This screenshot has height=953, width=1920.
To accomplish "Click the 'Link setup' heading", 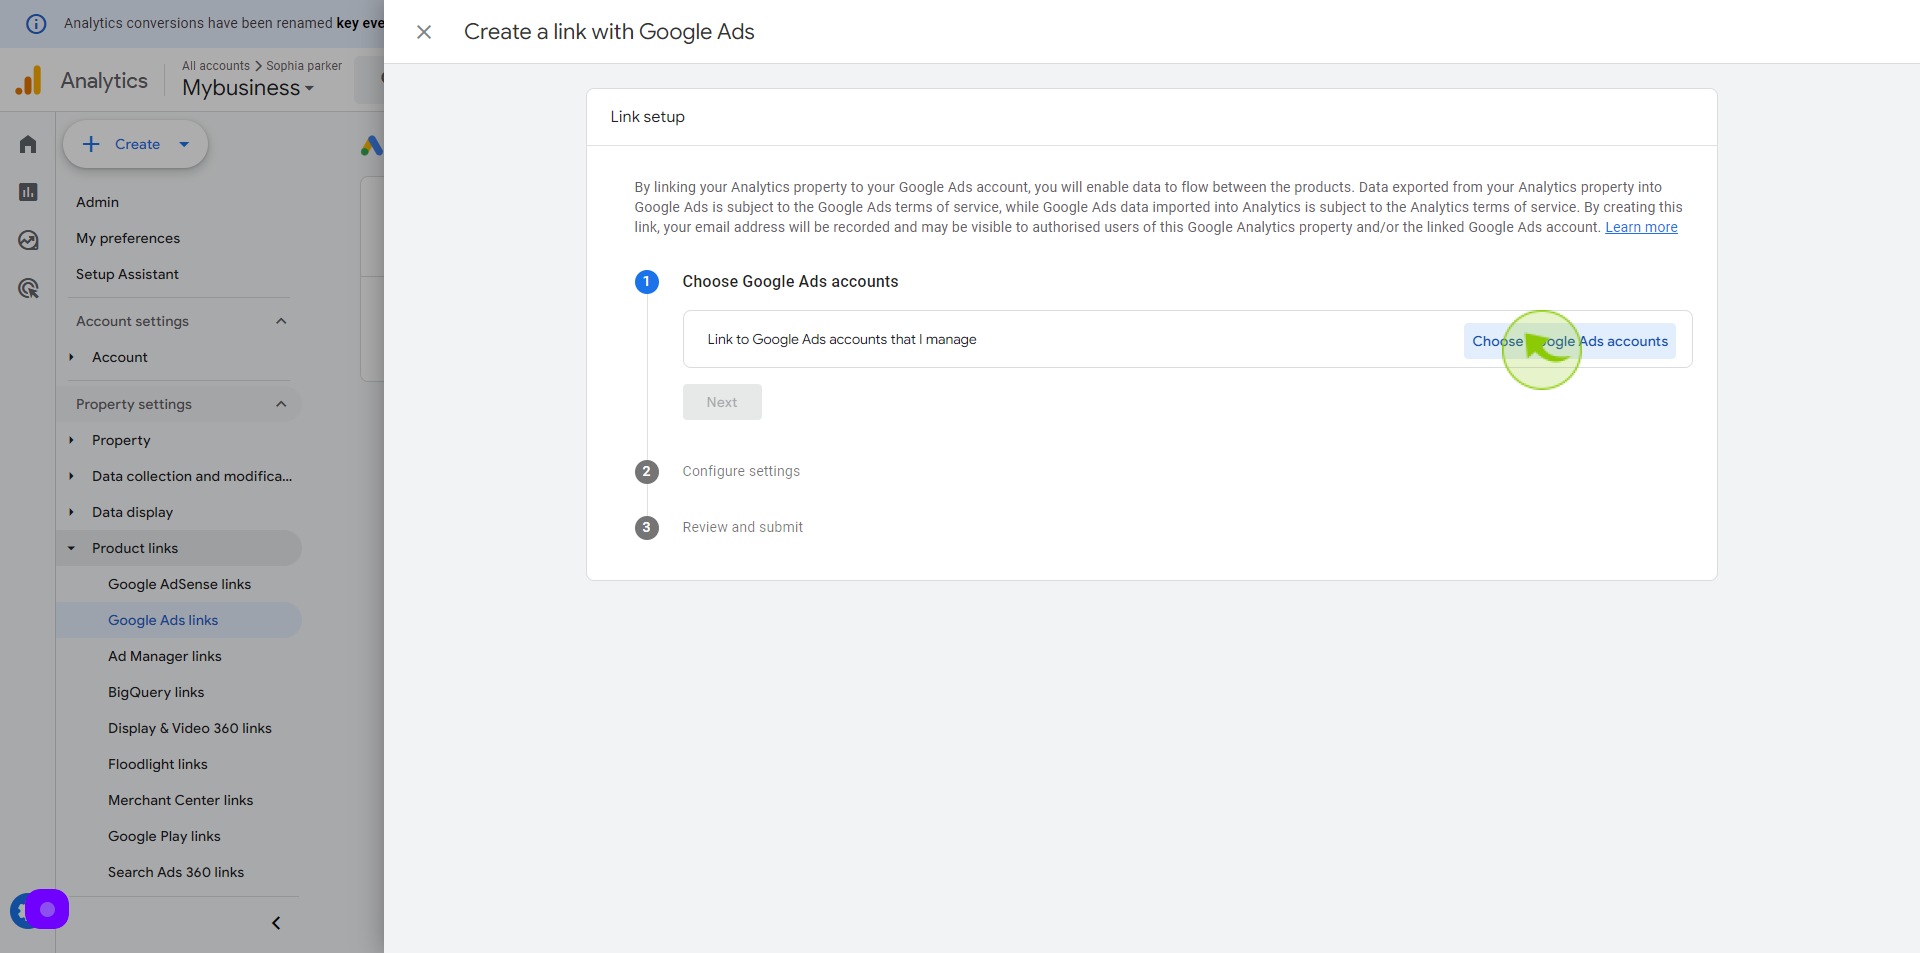I will click(648, 117).
